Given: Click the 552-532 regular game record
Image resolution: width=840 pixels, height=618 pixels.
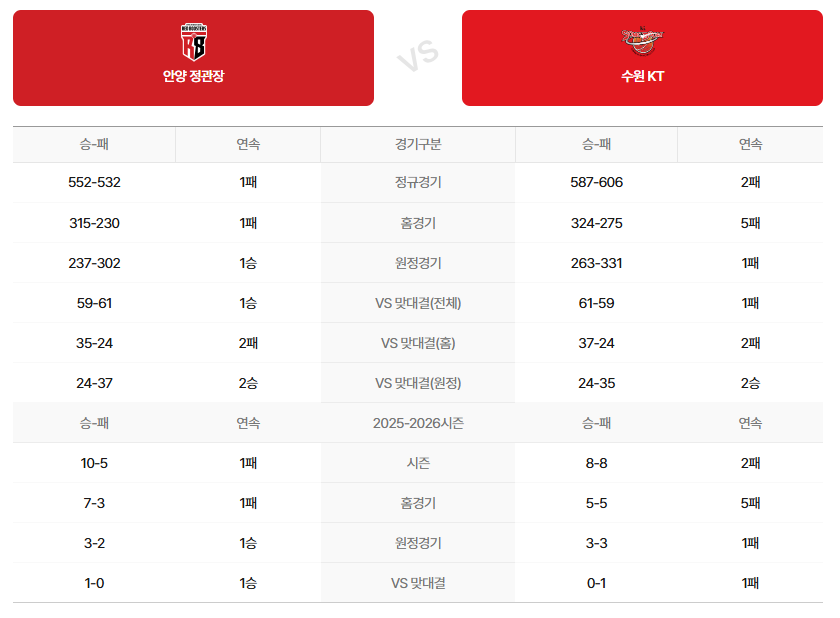Looking at the screenshot, I should click(94, 183).
